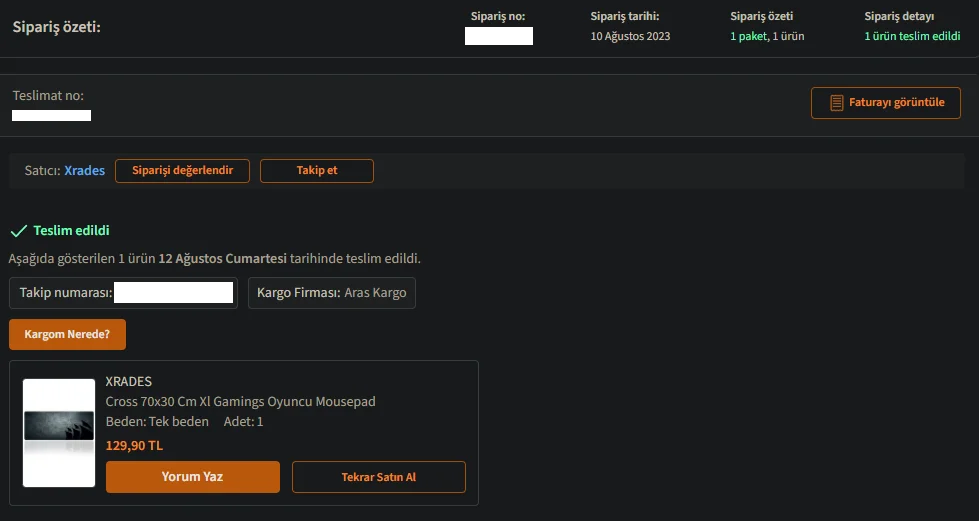The height and width of the screenshot is (521, 979).
Task: Reorder using Tekrar Satın Al button
Action: [x=378, y=477]
